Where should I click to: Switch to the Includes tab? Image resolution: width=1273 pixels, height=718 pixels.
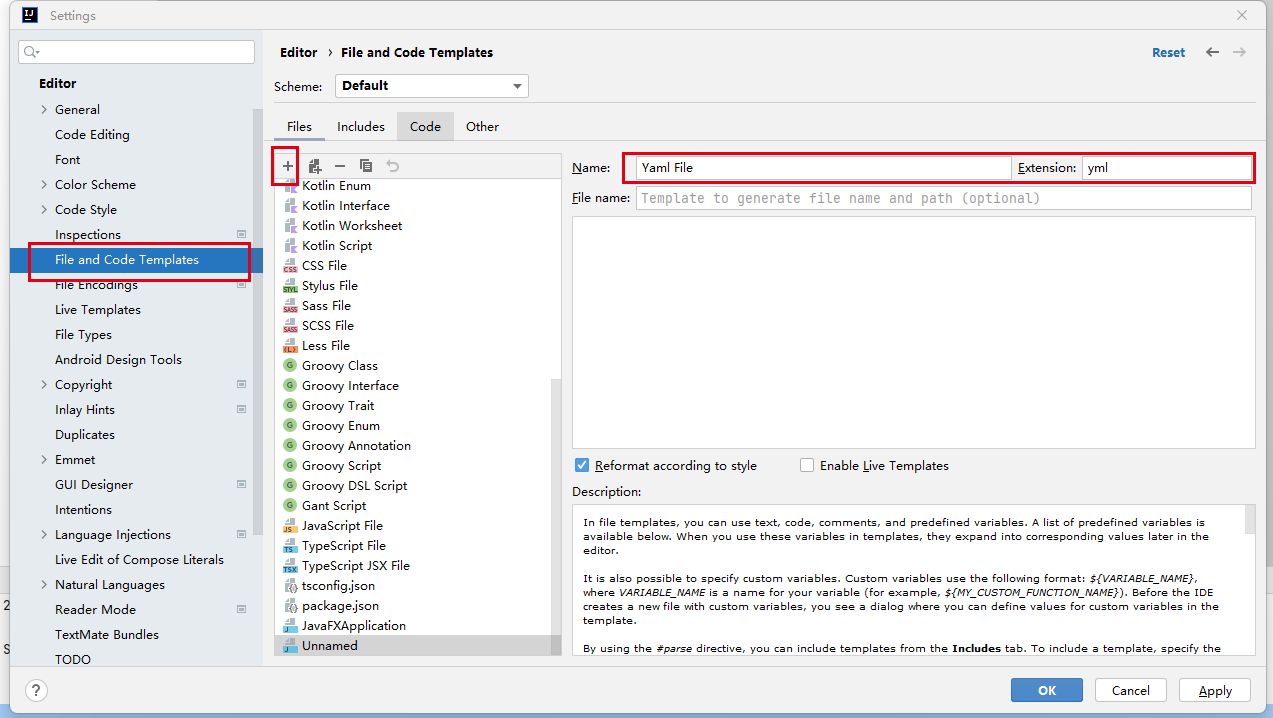pos(361,126)
